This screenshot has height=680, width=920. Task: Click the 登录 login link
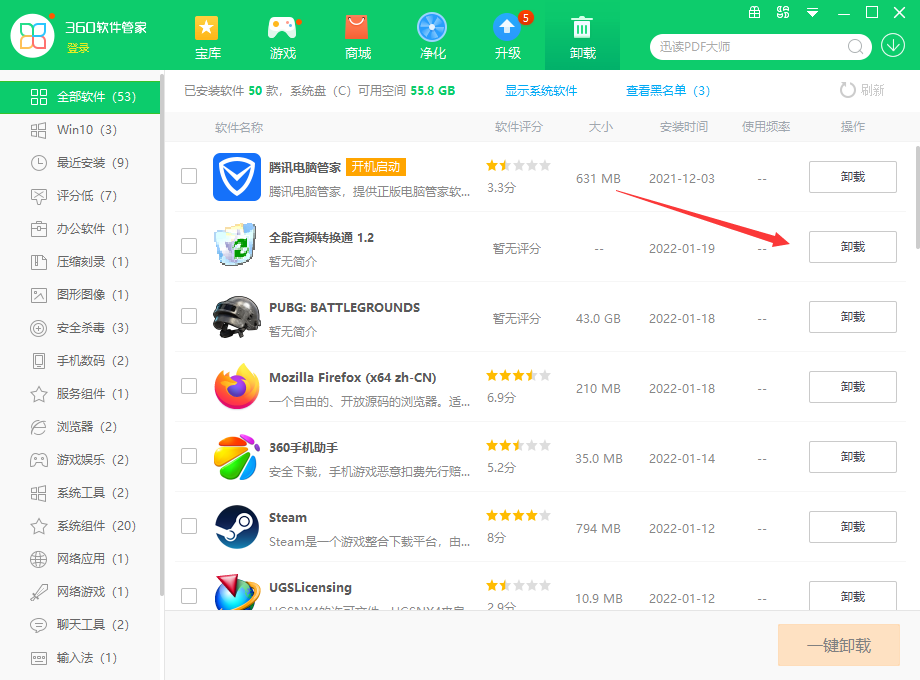[x=78, y=48]
